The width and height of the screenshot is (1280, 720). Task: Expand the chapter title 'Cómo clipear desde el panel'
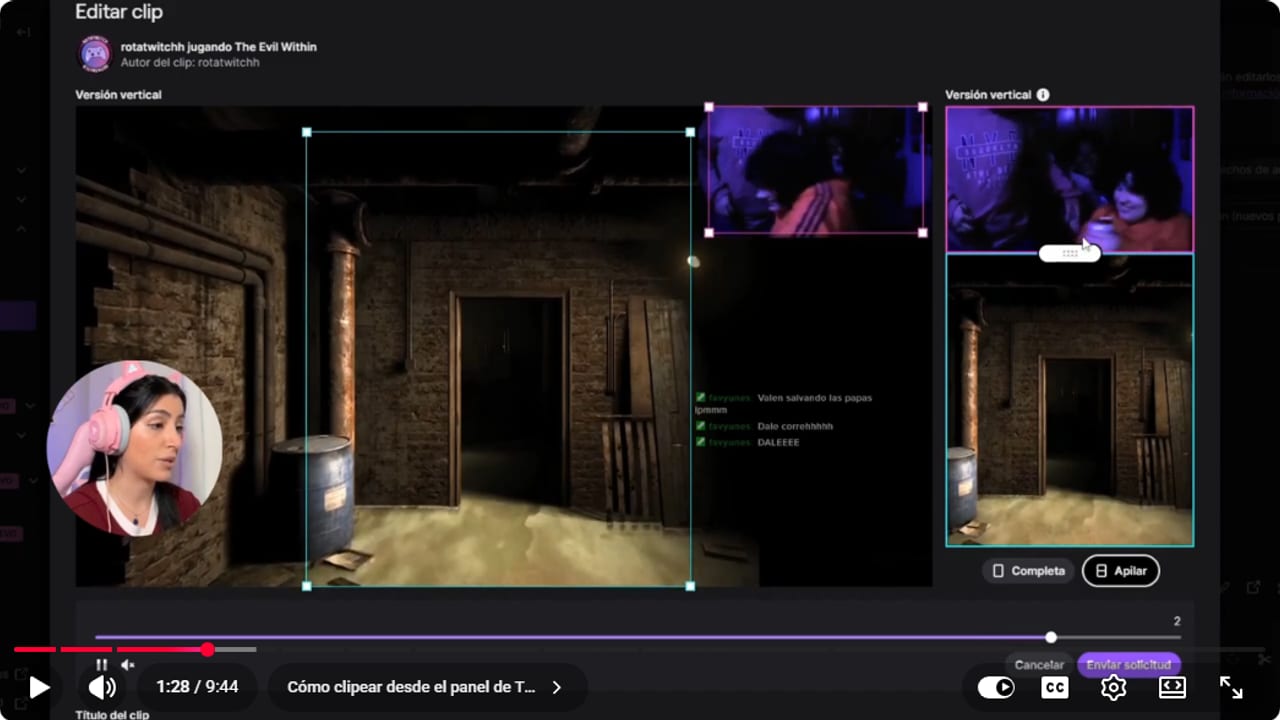tap(425, 687)
